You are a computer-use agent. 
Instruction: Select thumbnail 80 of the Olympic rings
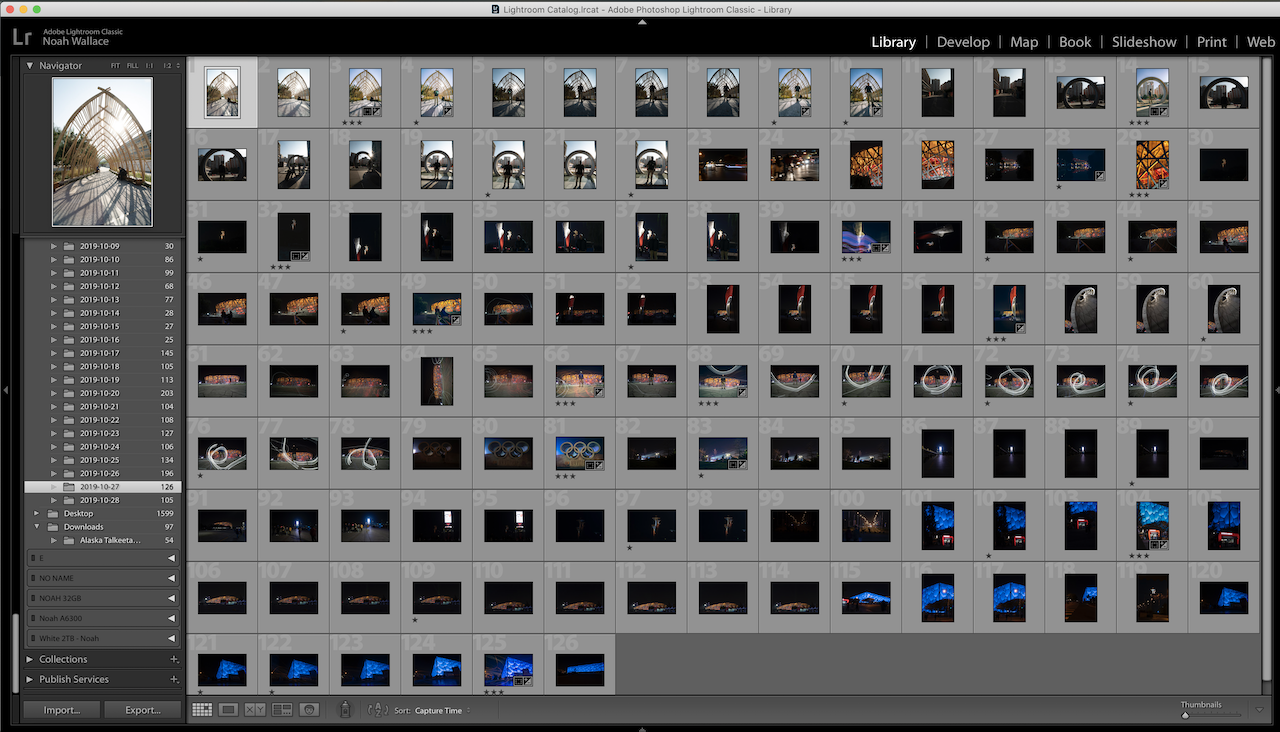(x=508, y=453)
